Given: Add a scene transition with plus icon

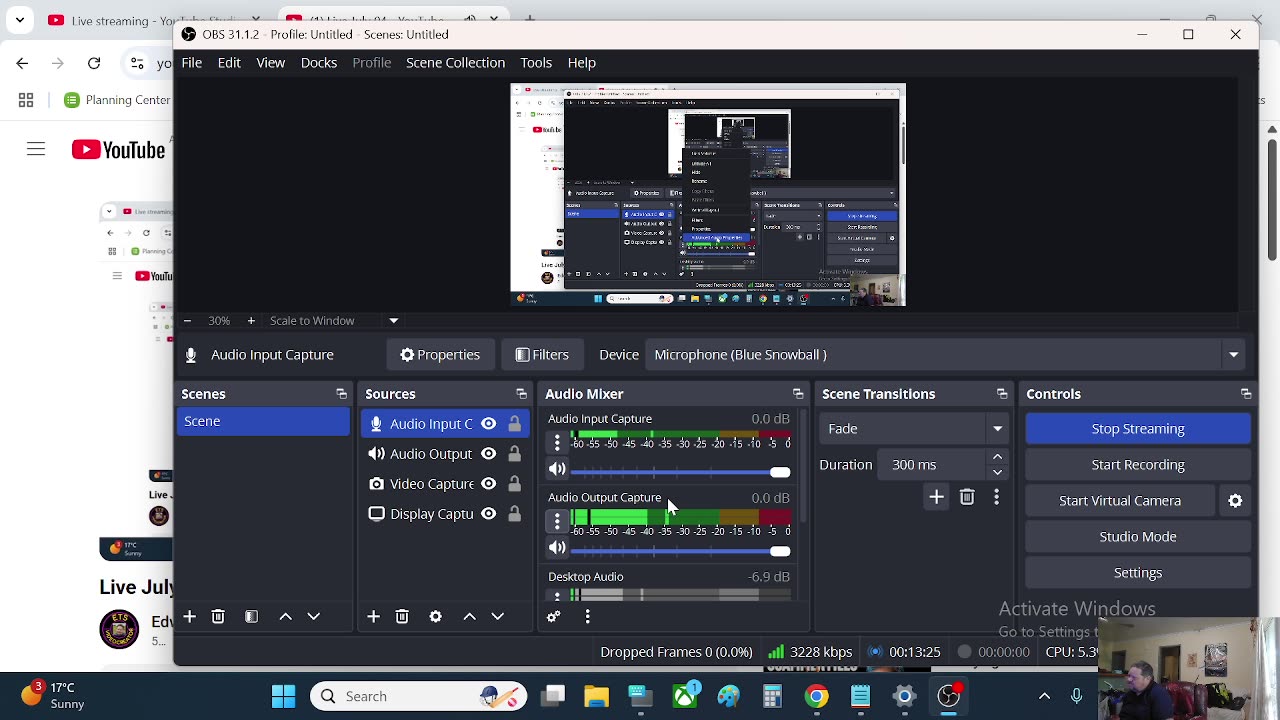Looking at the screenshot, I should [x=936, y=497].
